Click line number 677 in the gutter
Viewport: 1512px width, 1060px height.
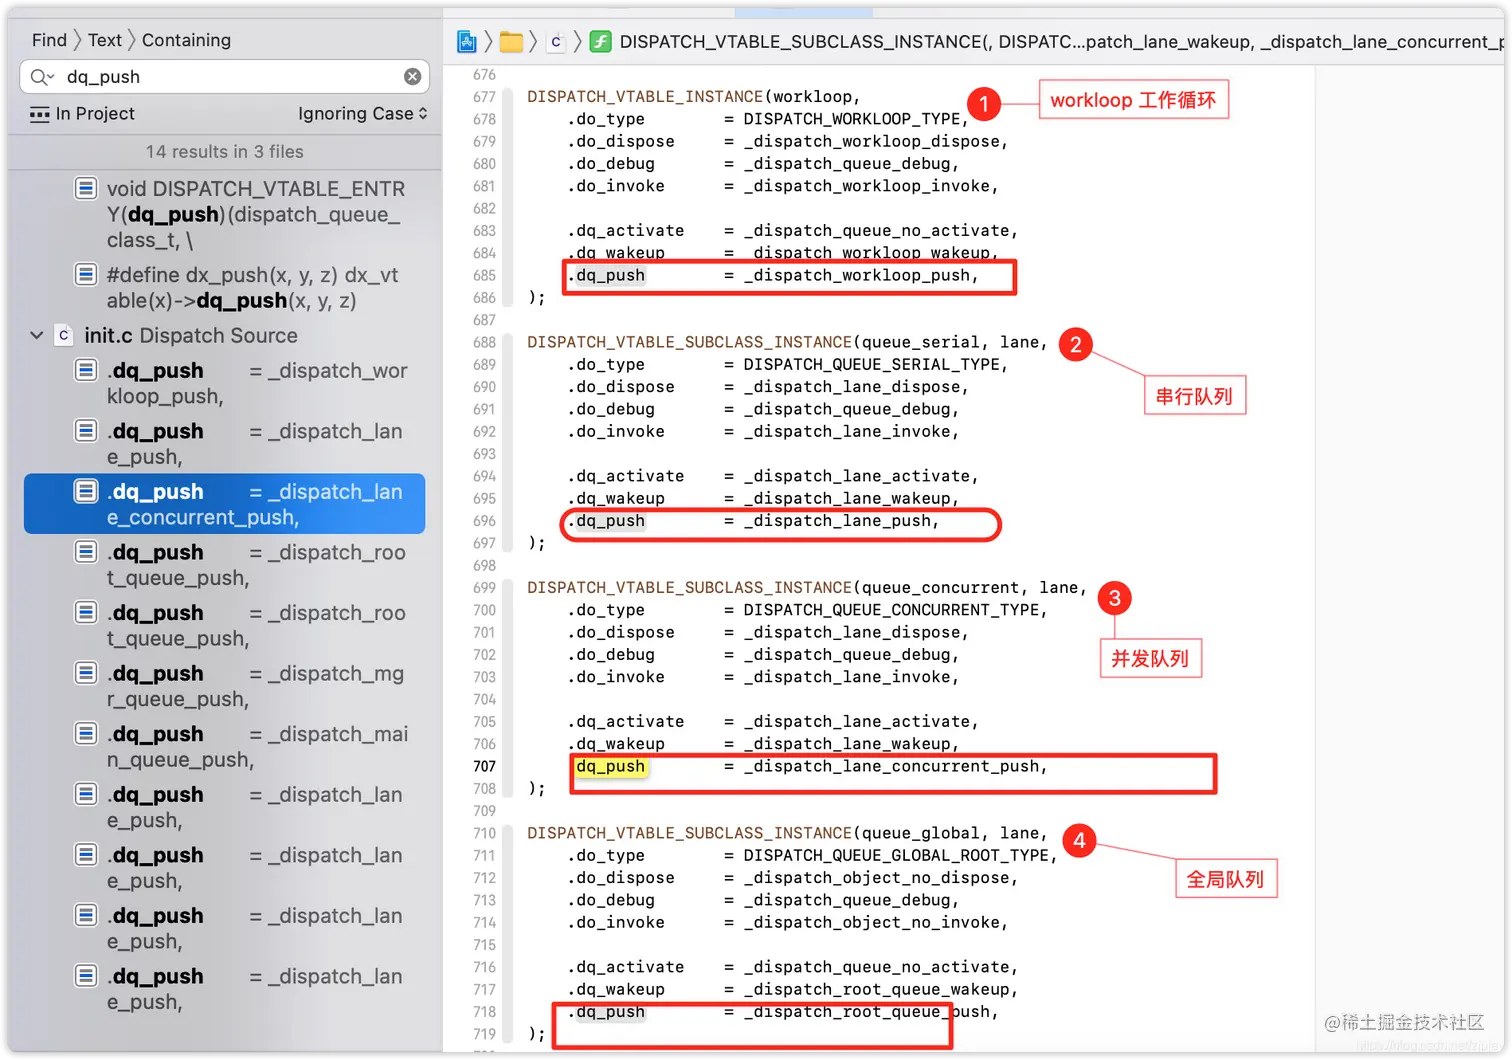484,97
